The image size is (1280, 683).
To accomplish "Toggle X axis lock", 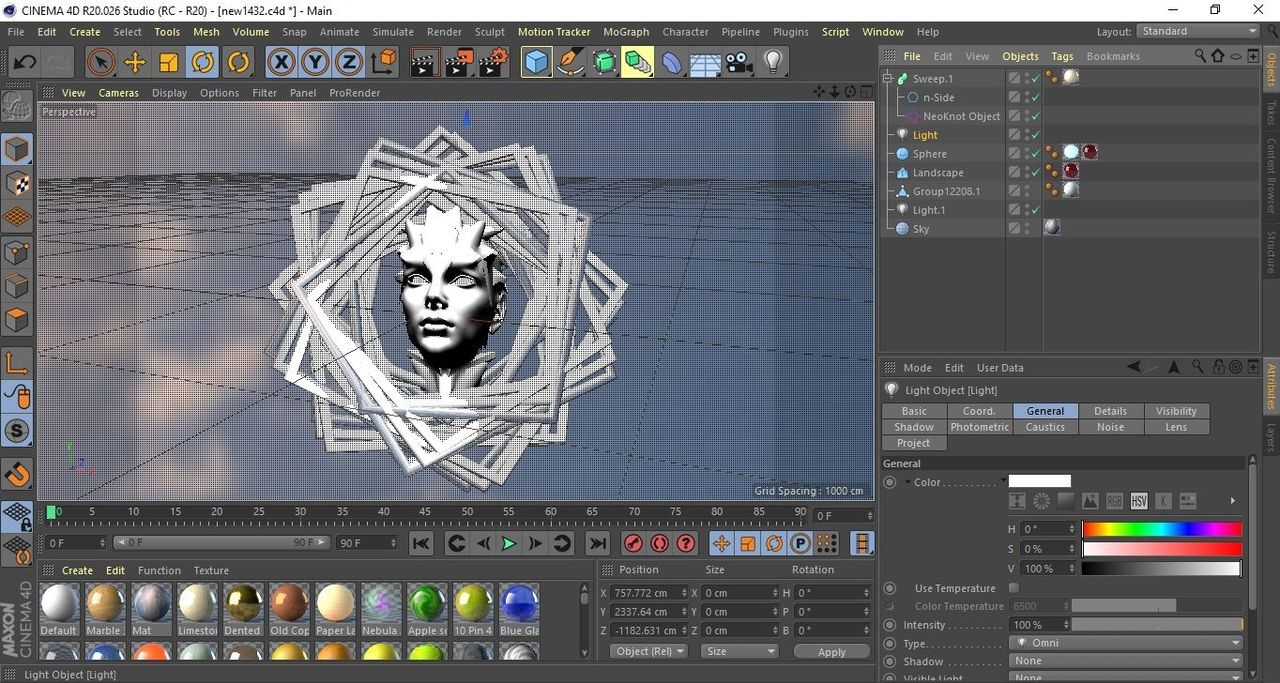I will point(282,62).
